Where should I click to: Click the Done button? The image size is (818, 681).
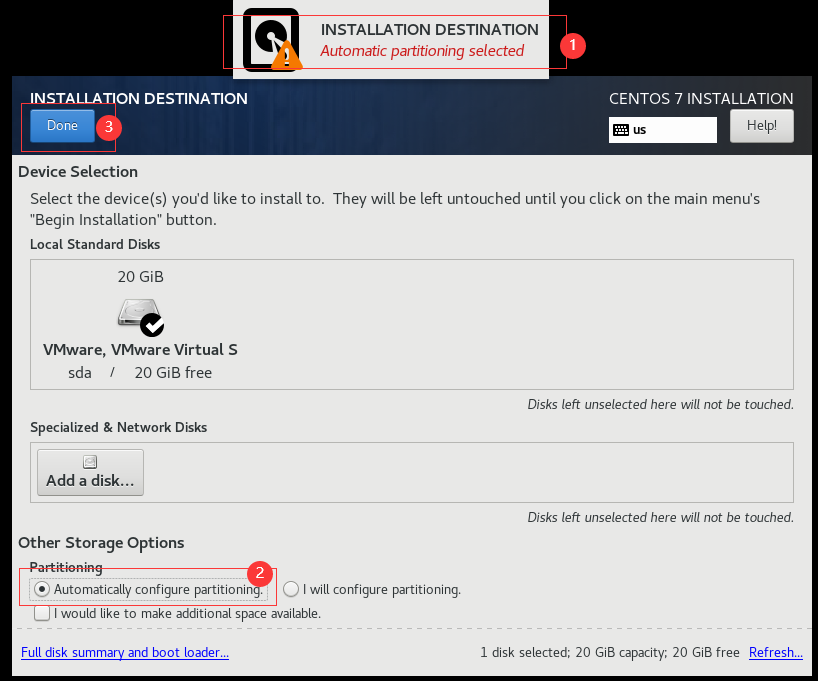coord(60,125)
